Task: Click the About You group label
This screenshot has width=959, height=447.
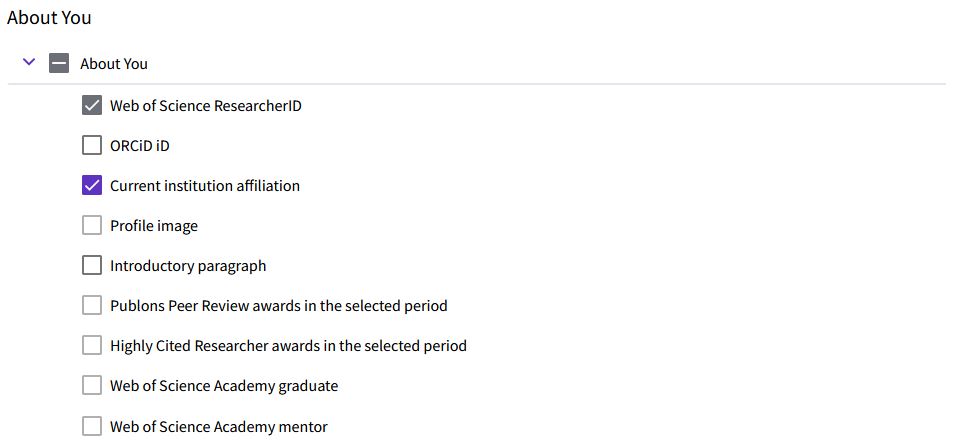Action: pyautogui.click(x=114, y=64)
